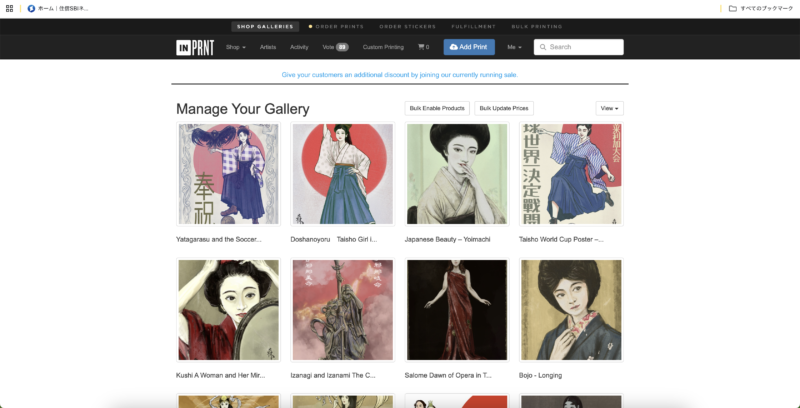The image size is (800, 408).
Task: Click the Doshanoyoru Taisho Girl title
Action: [334, 239]
